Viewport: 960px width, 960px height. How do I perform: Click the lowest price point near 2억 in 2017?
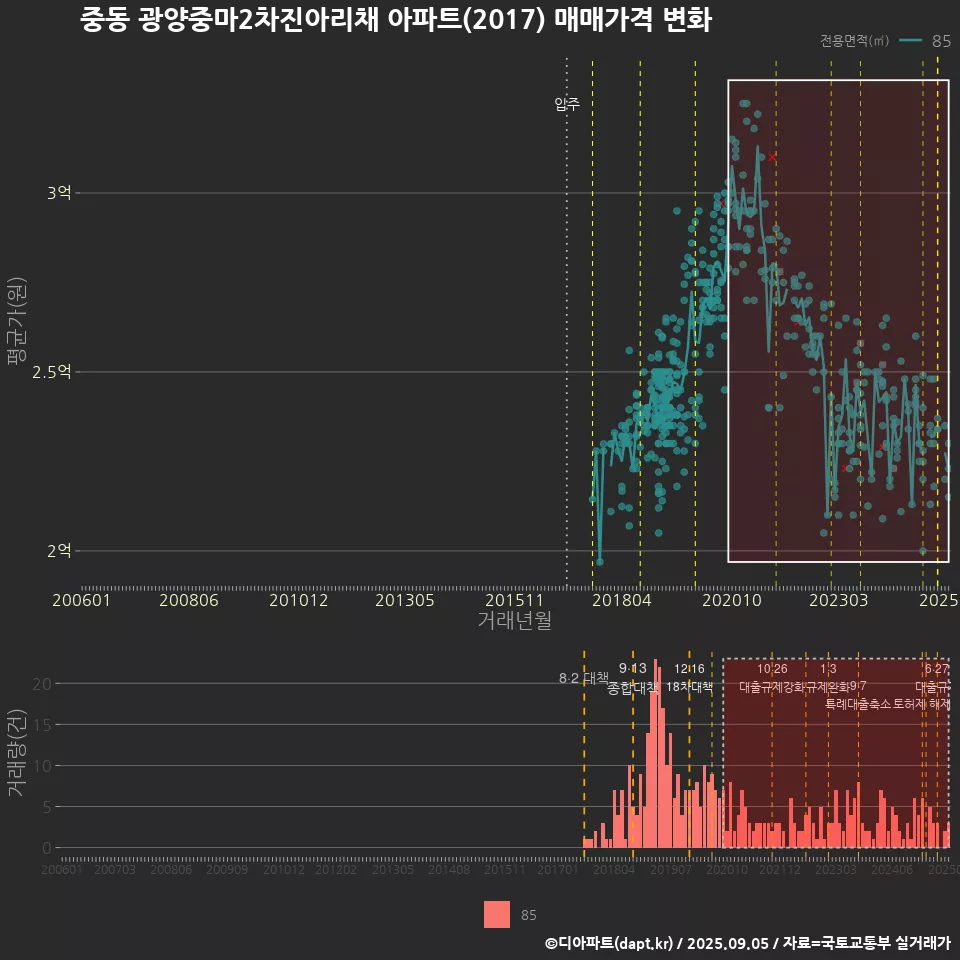599,561
